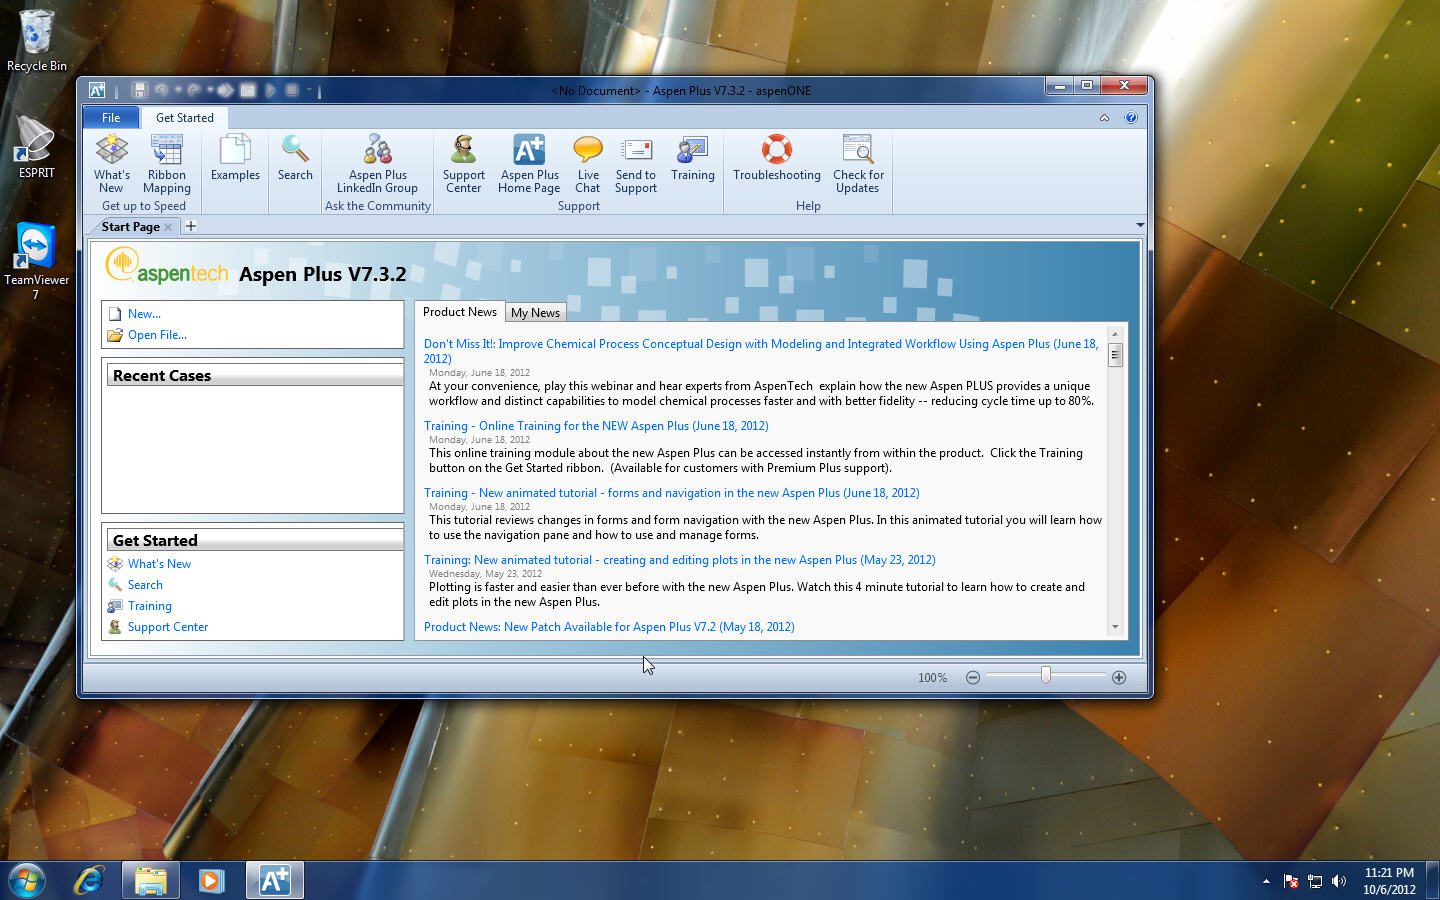Viewport: 1440px width, 900px height.
Task: Click the Undo icon in quick access toolbar
Action: tap(161, 90)
